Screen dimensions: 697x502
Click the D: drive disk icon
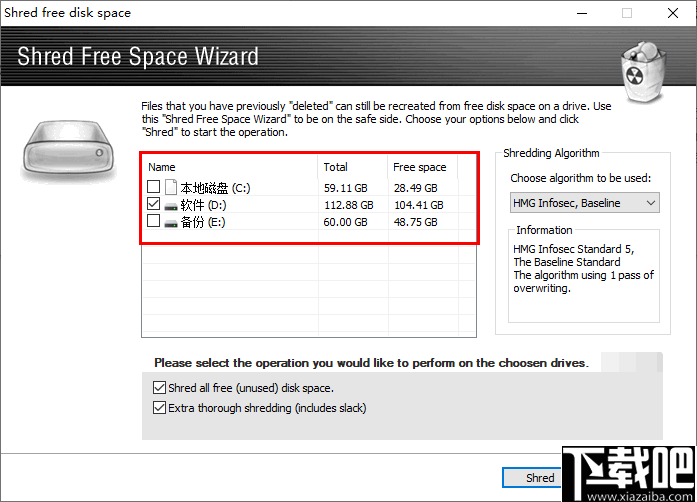point(171,206)
